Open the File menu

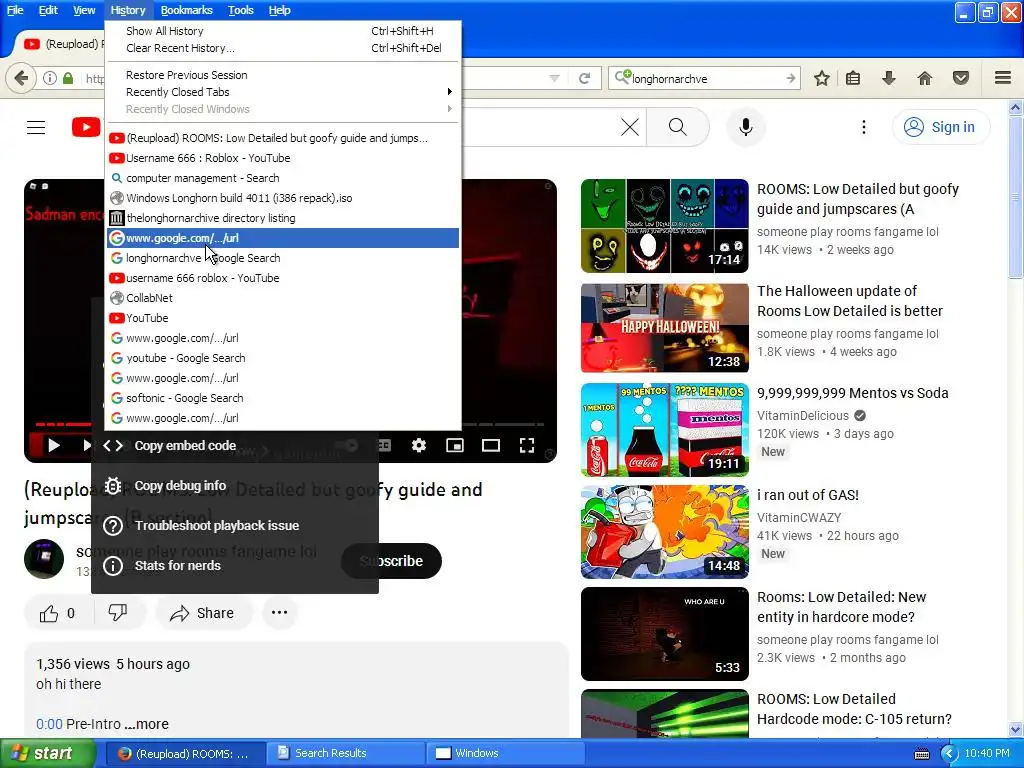[15, 10]
